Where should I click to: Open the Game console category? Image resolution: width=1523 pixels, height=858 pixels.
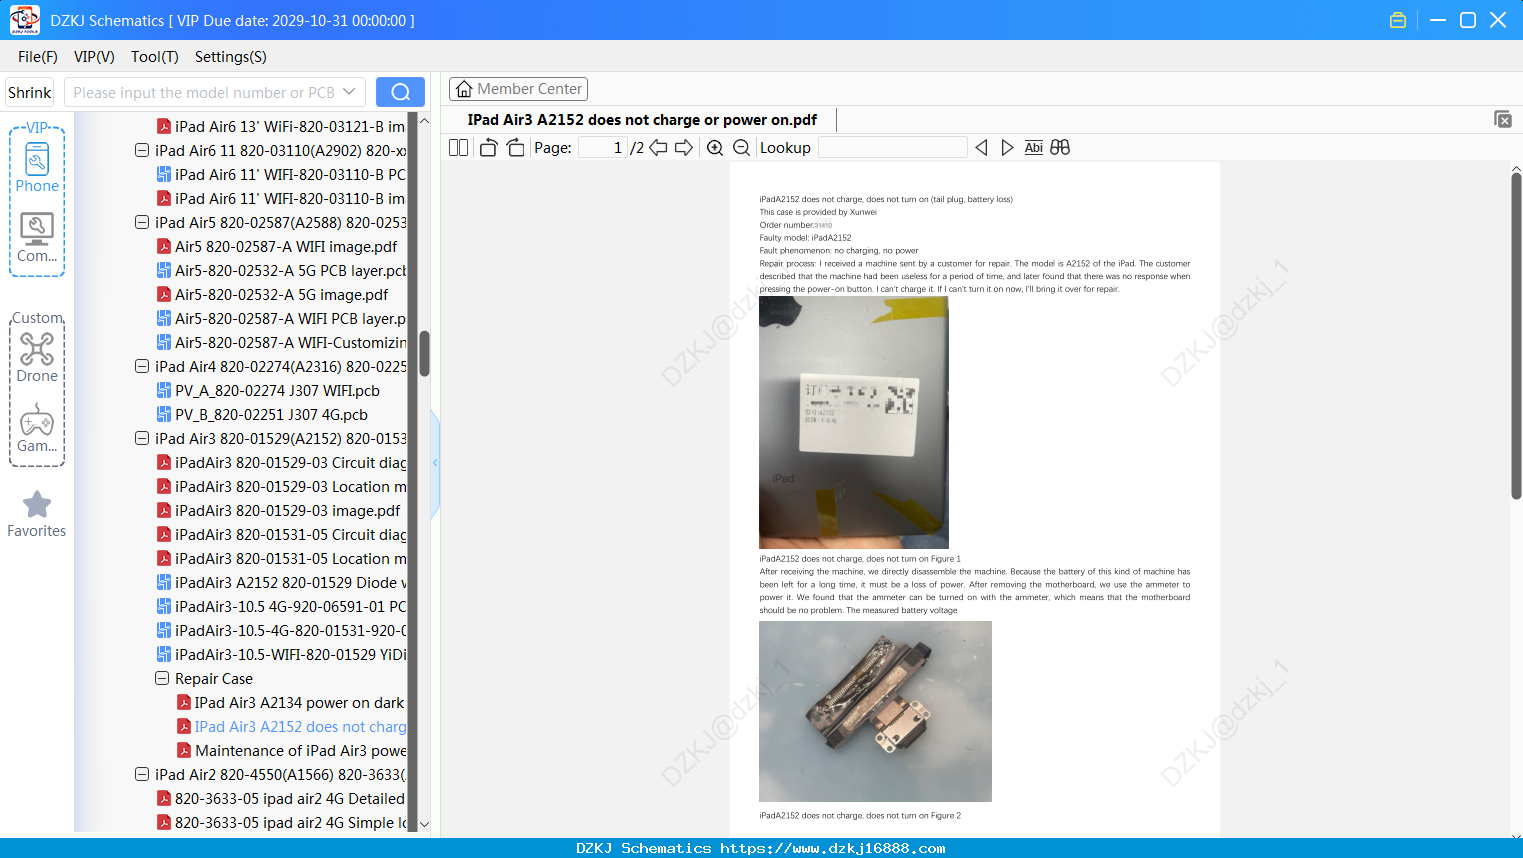point(37,428)
